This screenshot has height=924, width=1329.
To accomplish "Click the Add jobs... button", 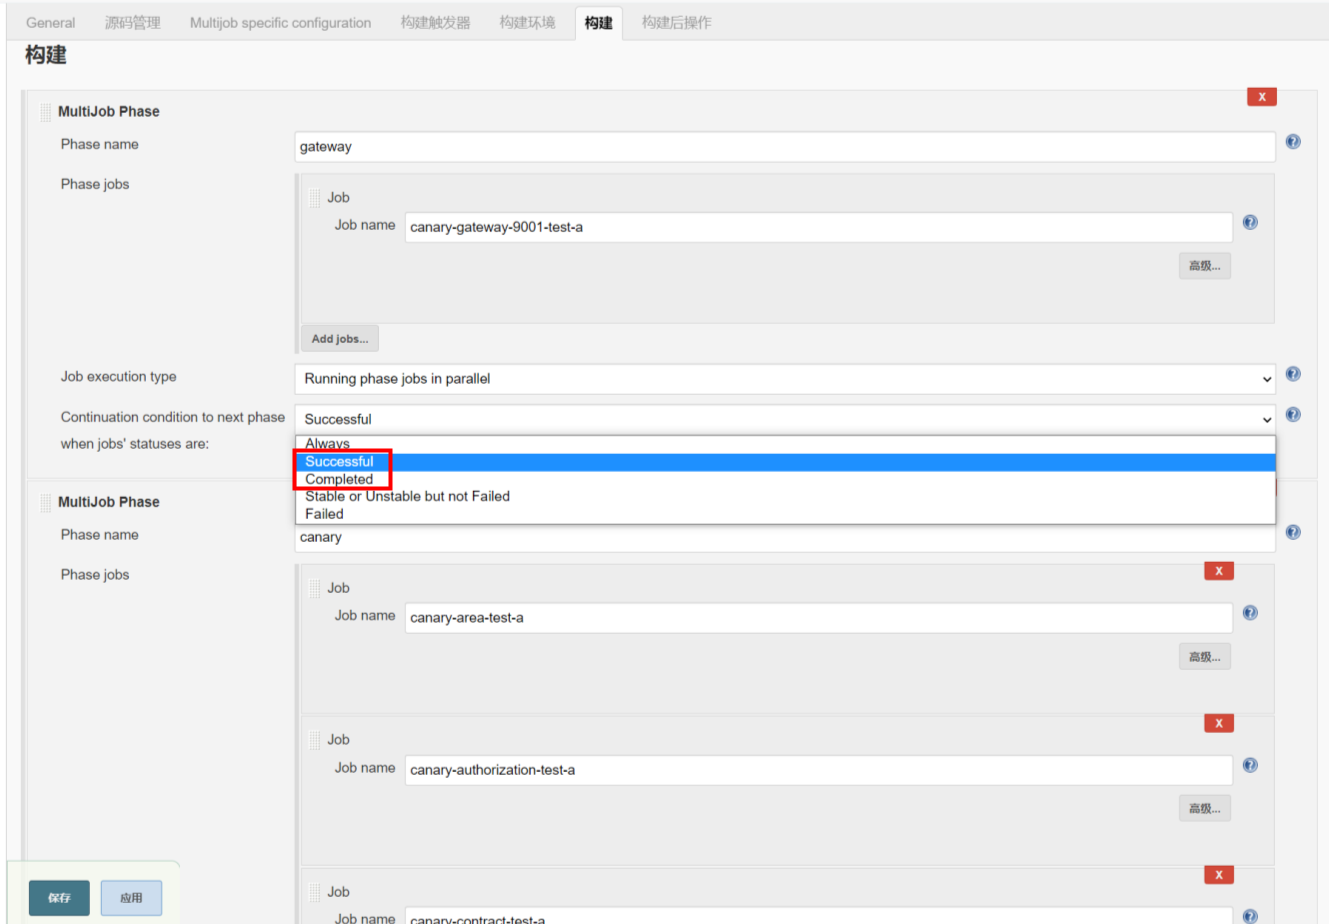I will coord(339,337).
